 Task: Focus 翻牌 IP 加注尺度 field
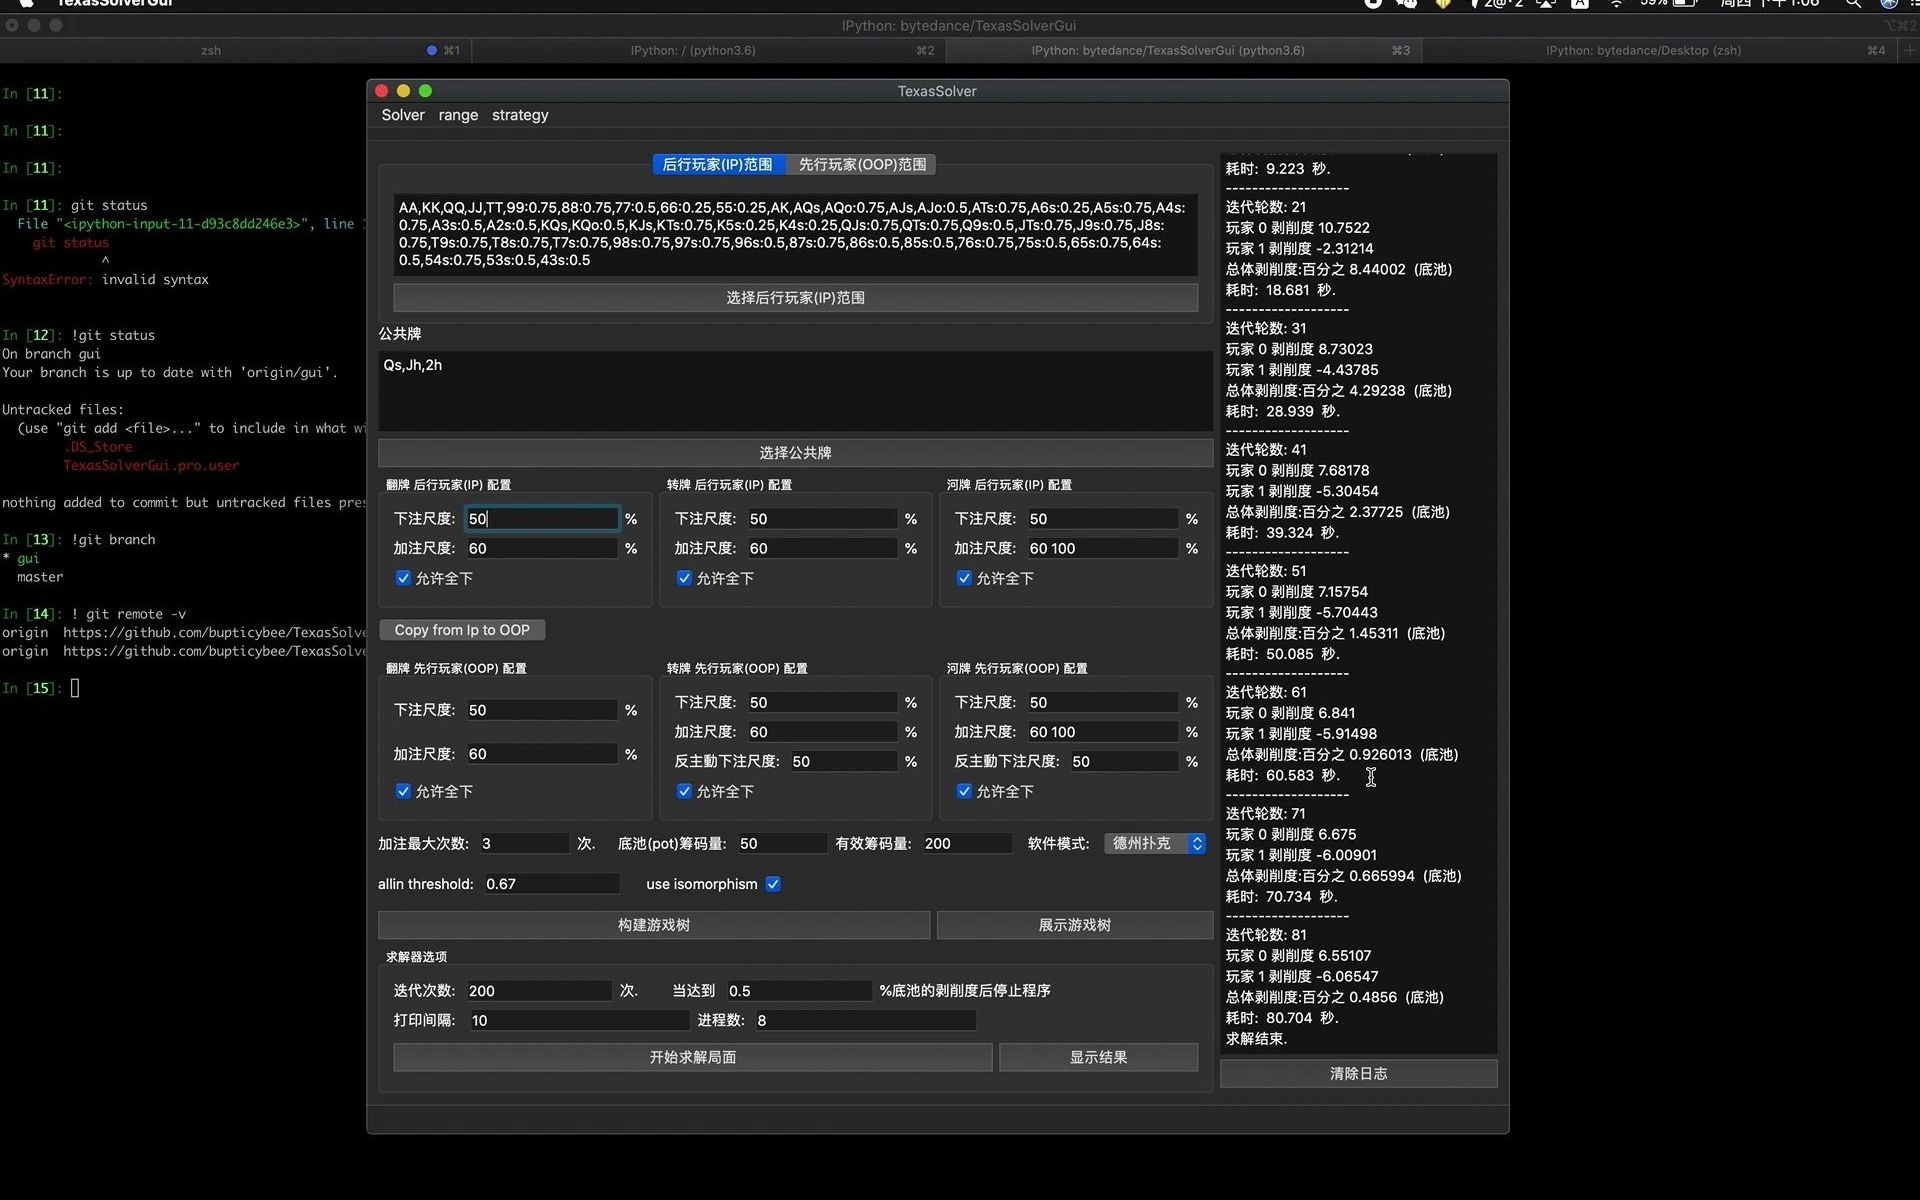click(542, 548)
